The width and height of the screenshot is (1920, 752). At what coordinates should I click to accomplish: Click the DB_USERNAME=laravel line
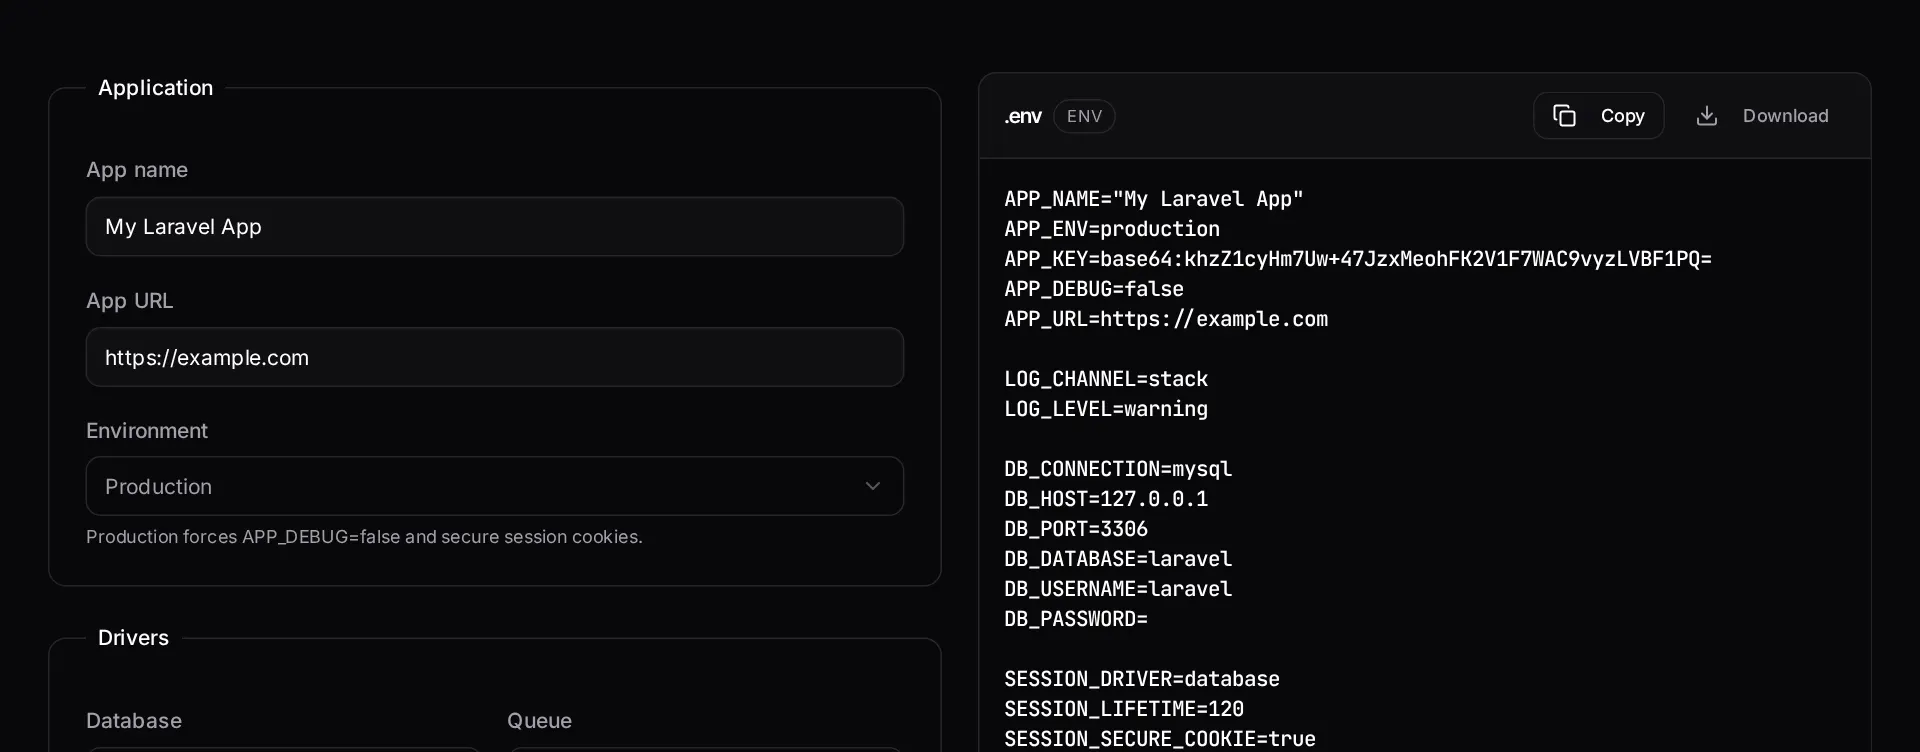coord(1118,589)
